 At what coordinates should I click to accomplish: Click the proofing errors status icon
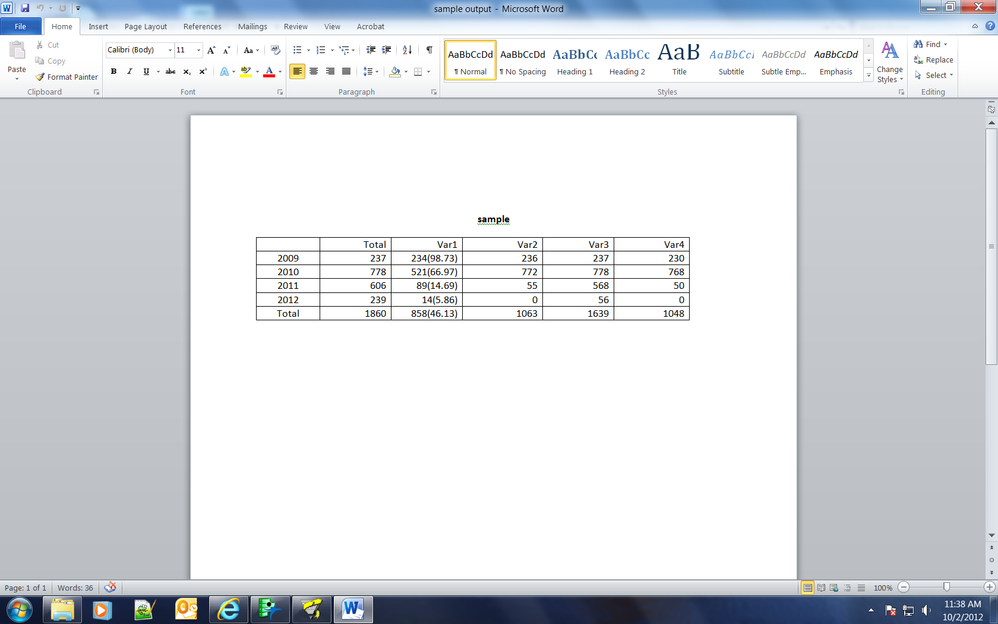point(109,588)
